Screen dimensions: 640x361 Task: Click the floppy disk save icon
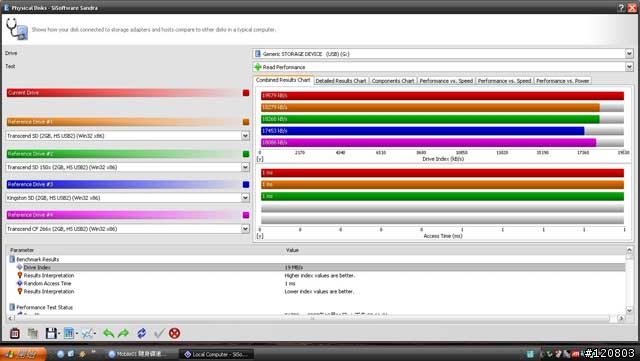click(x=51, y=333)
